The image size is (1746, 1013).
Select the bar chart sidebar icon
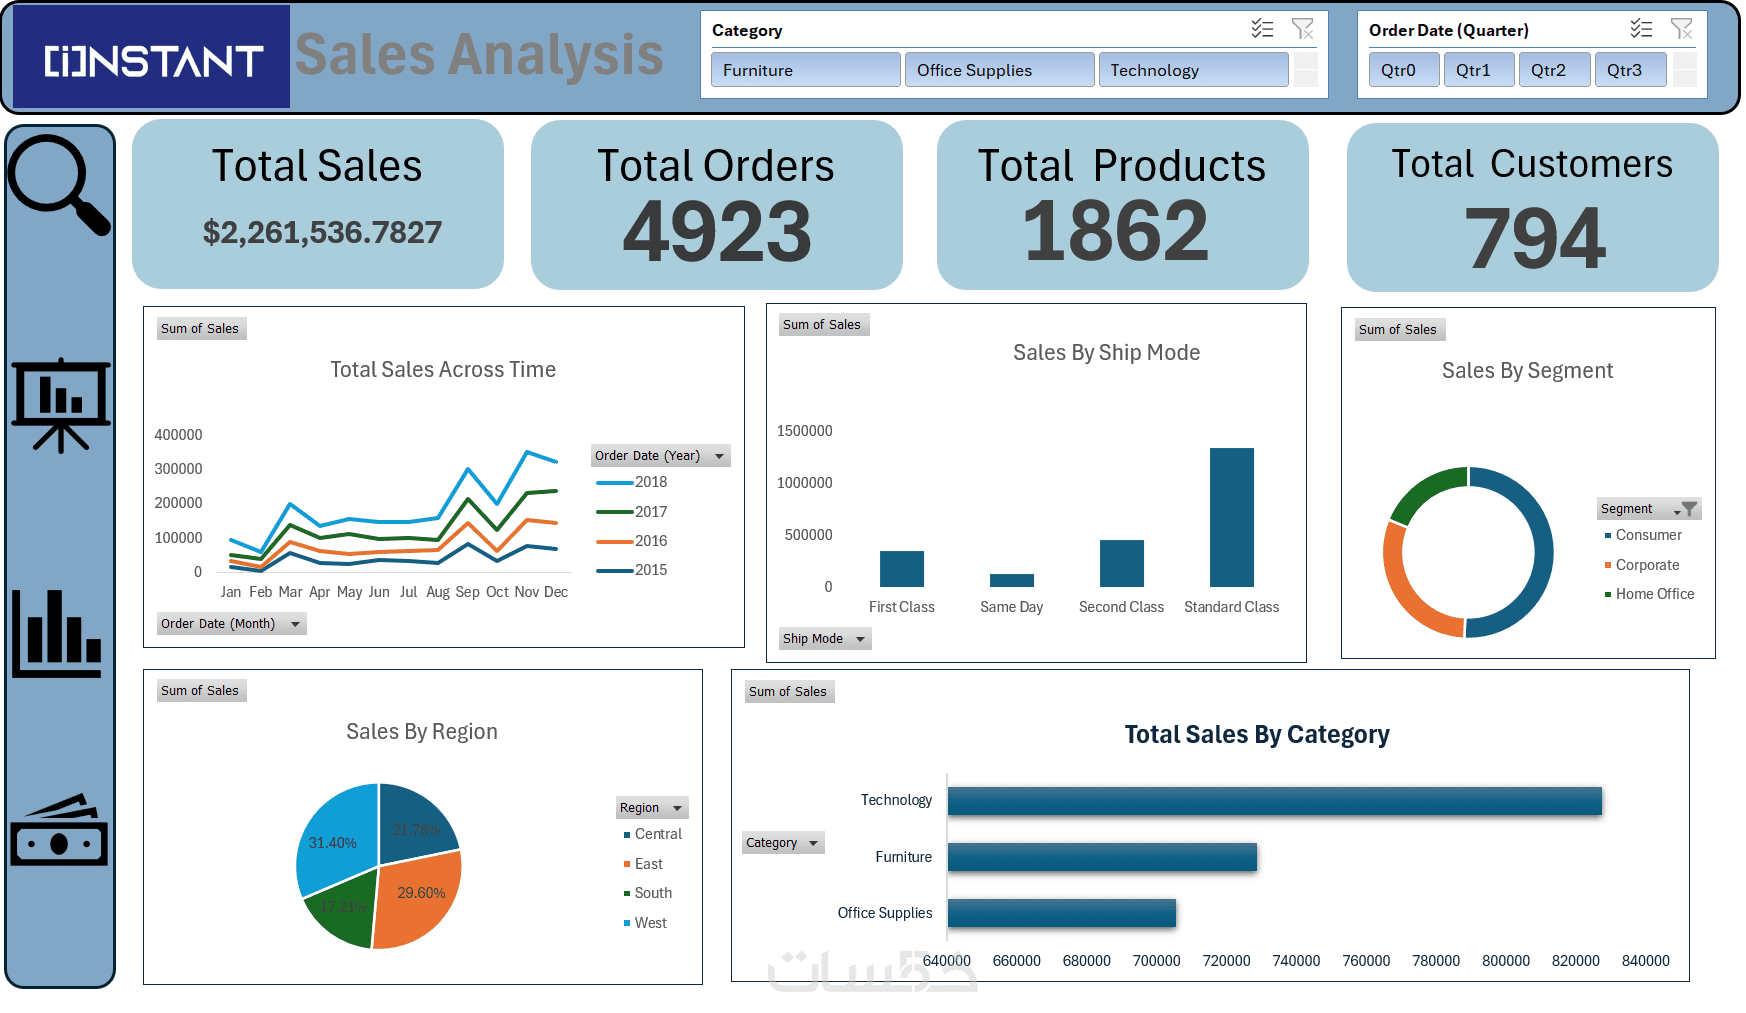tap(57, 633)
